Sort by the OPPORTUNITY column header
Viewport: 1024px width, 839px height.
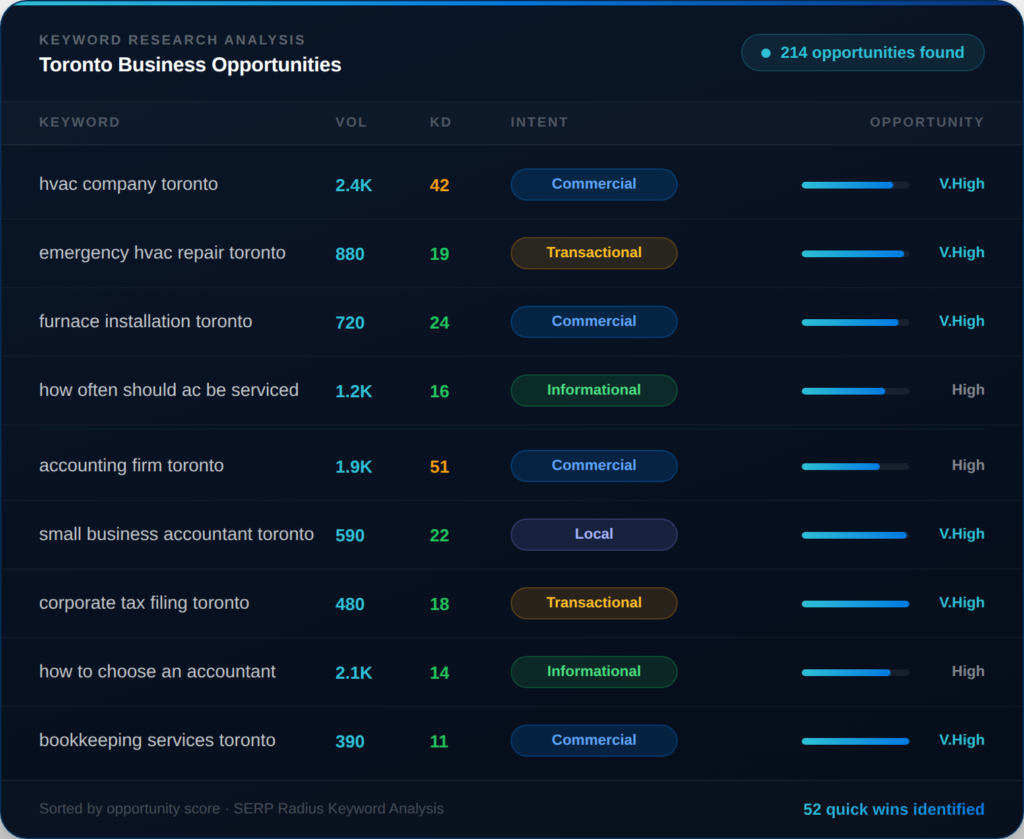tap(926, 122)
